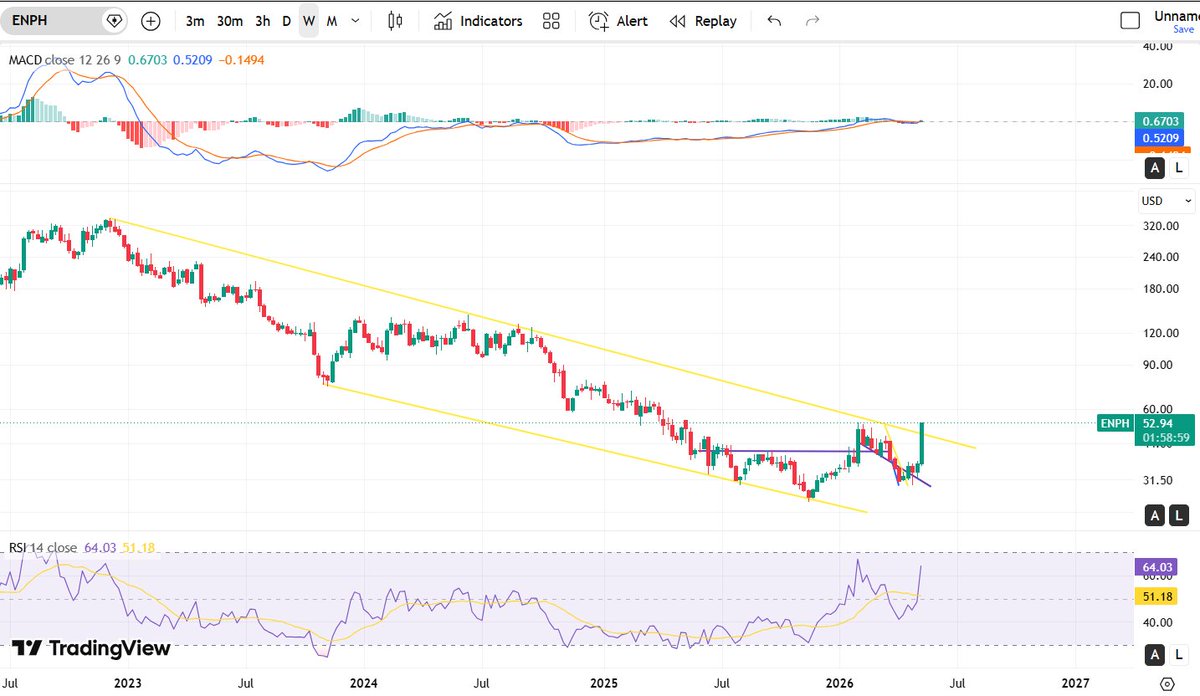The width and height of the screenshot is (1200, 696).
Task: Open the candlestick chart style menu
Action: pos(395,21)
